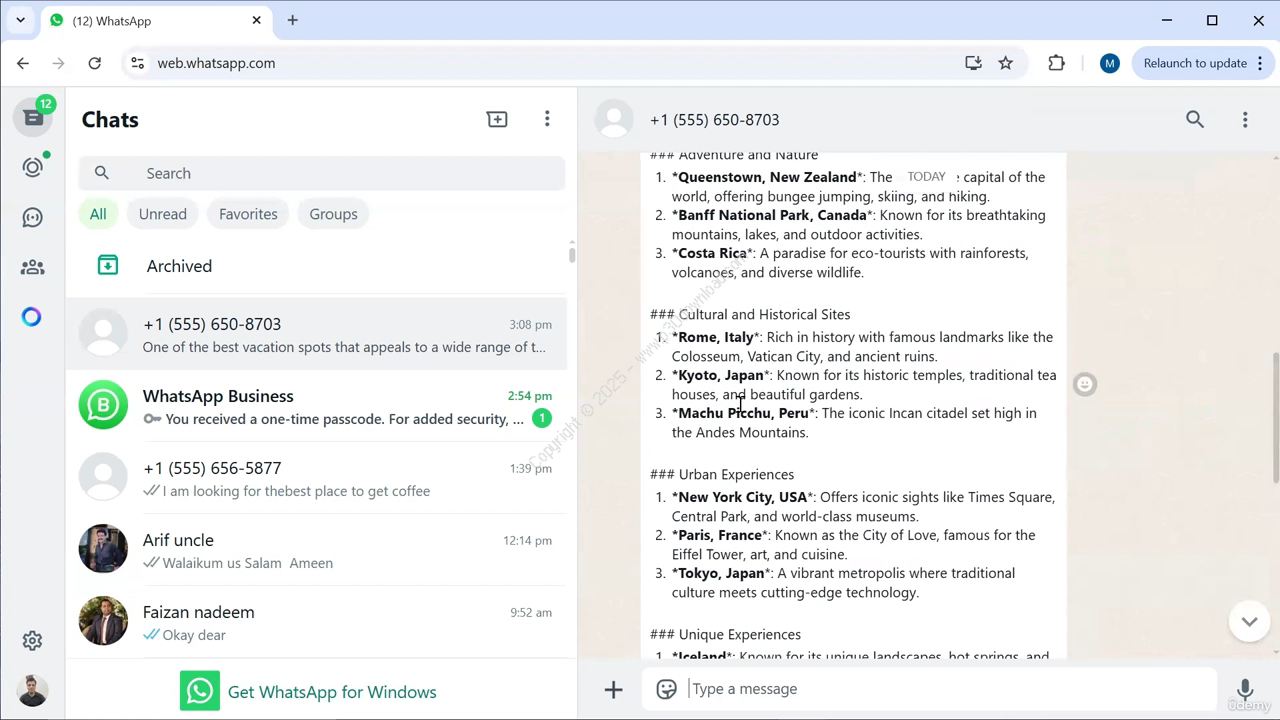Click the search magnifier icon in chat list

[101, 173]
